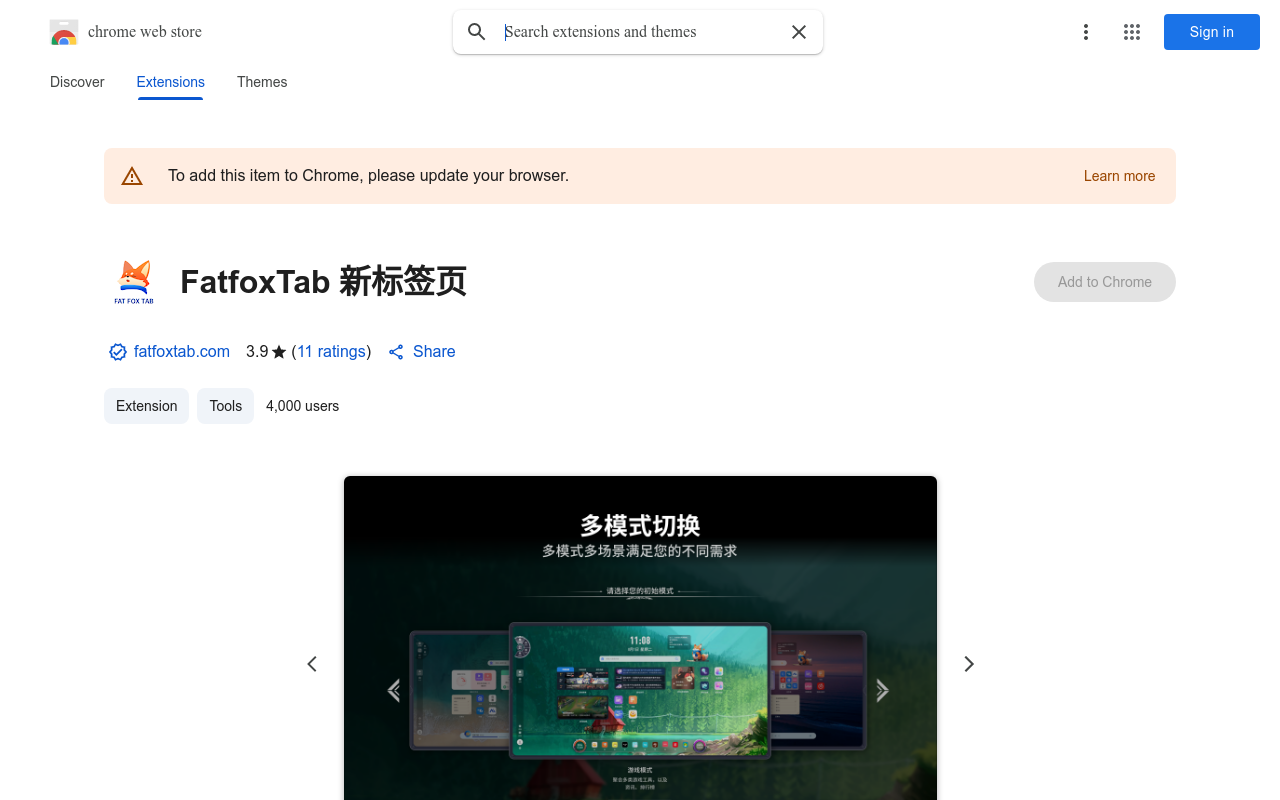Screen dimensions: 1280x800
Task: Click the update your browser banner message
Action: [x=368, y=176]
